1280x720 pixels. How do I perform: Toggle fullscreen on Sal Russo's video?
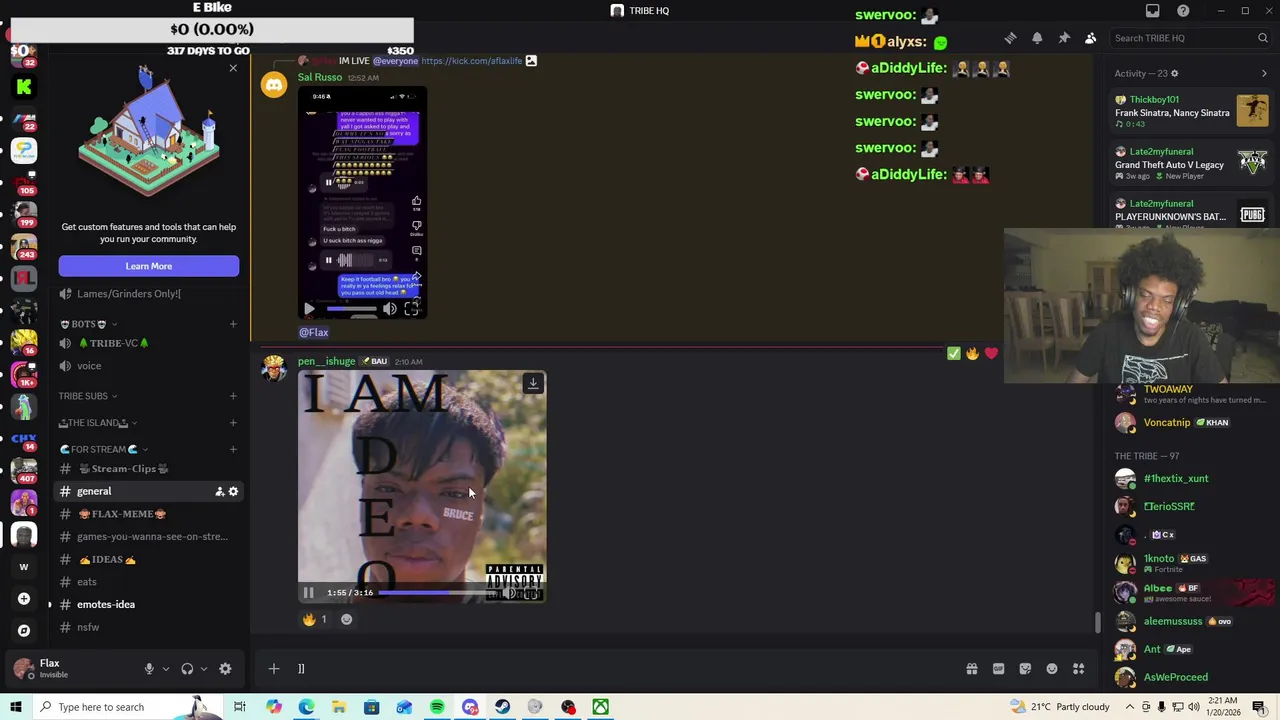click(411, 309)
